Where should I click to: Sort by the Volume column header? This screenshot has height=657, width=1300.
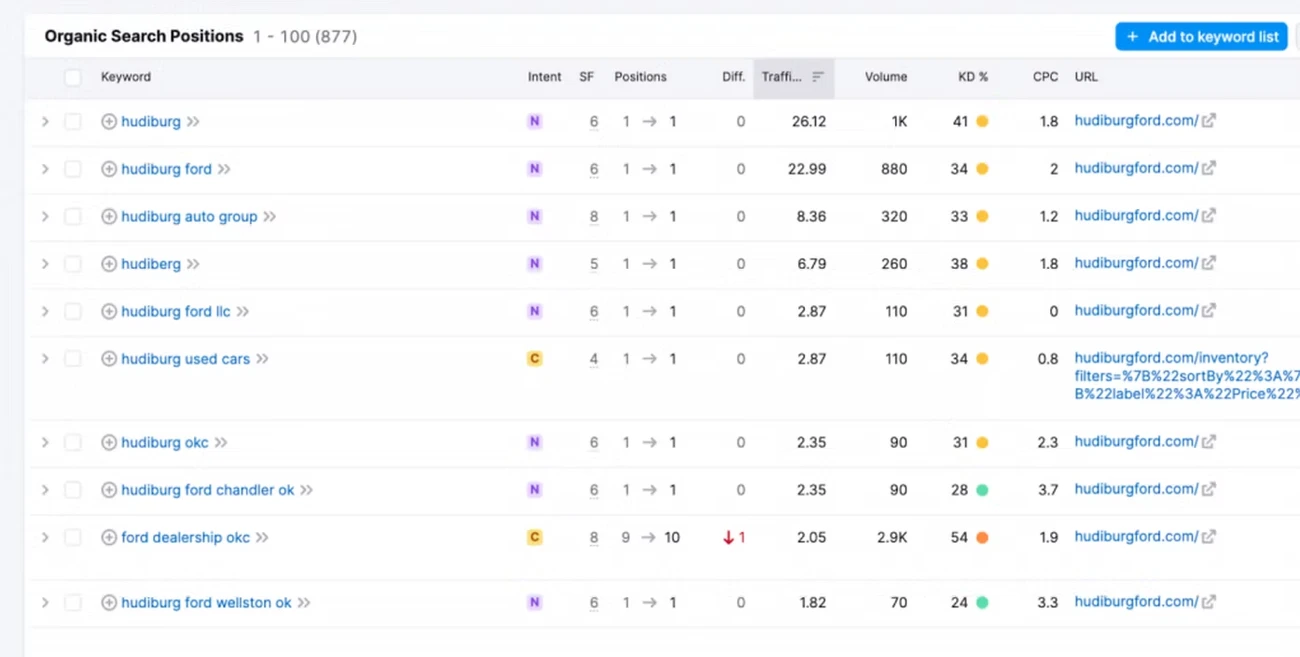click(x=886, y=77)
